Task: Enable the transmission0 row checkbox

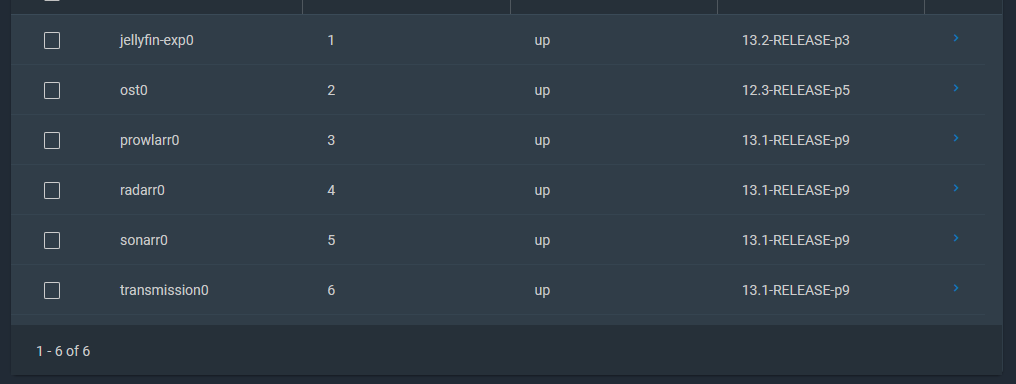Action: [52, 291]
